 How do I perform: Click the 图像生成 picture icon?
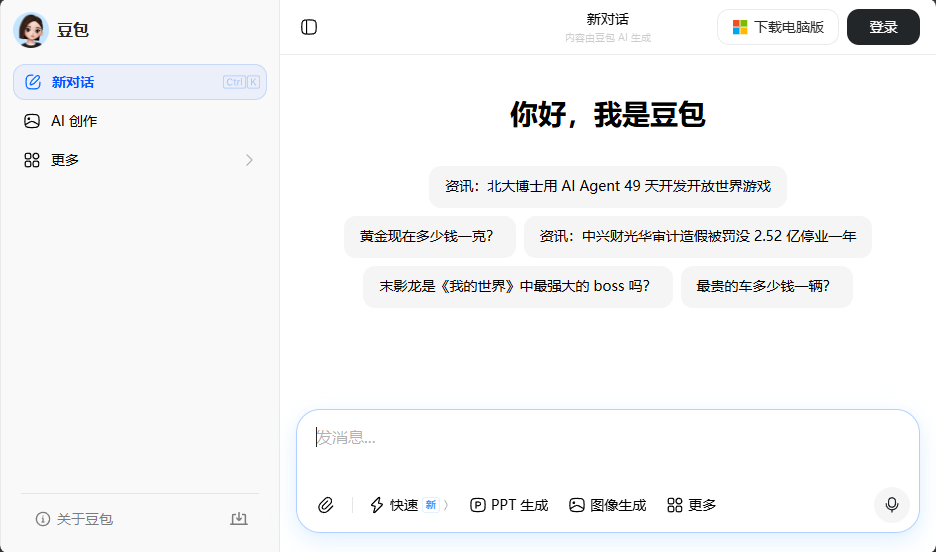(x=577, y=505)
